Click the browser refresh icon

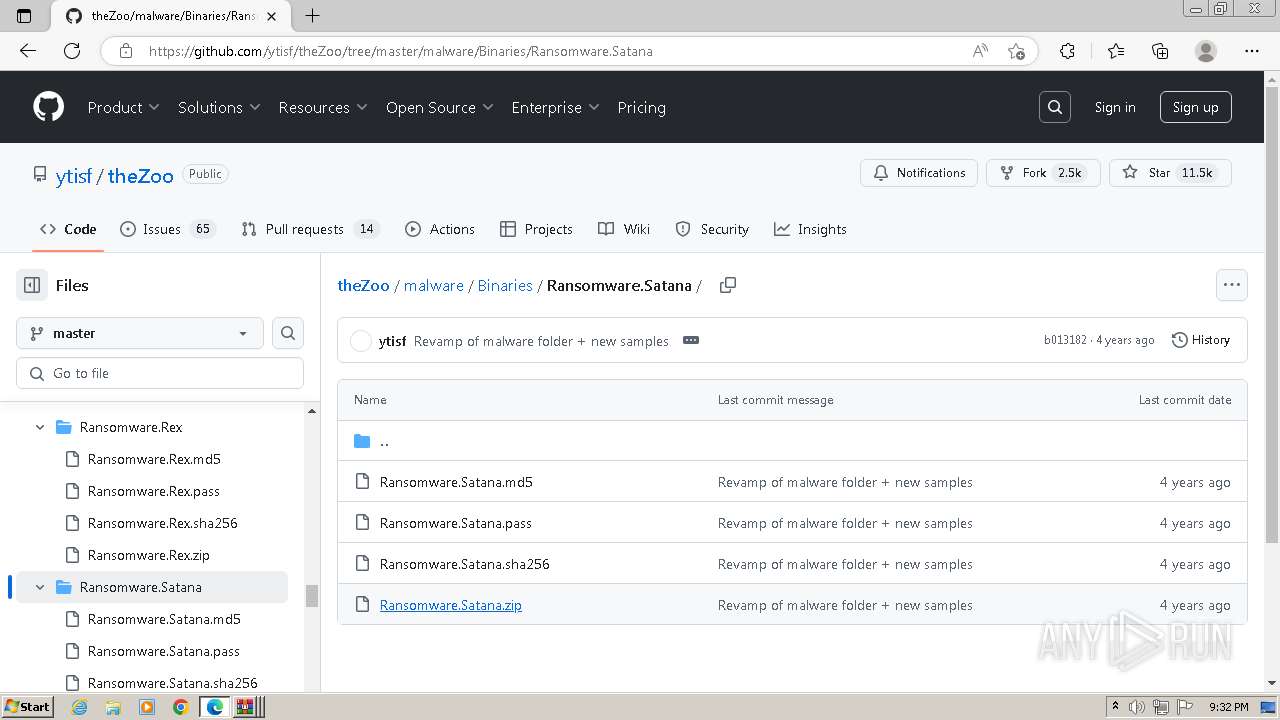[x=72, y=51]
